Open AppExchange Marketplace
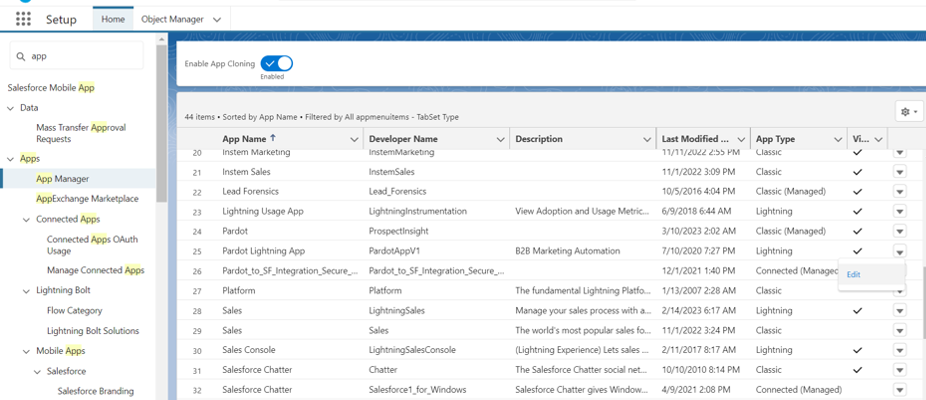Viewport: 926px width, 400px height. tap(87, 199)
